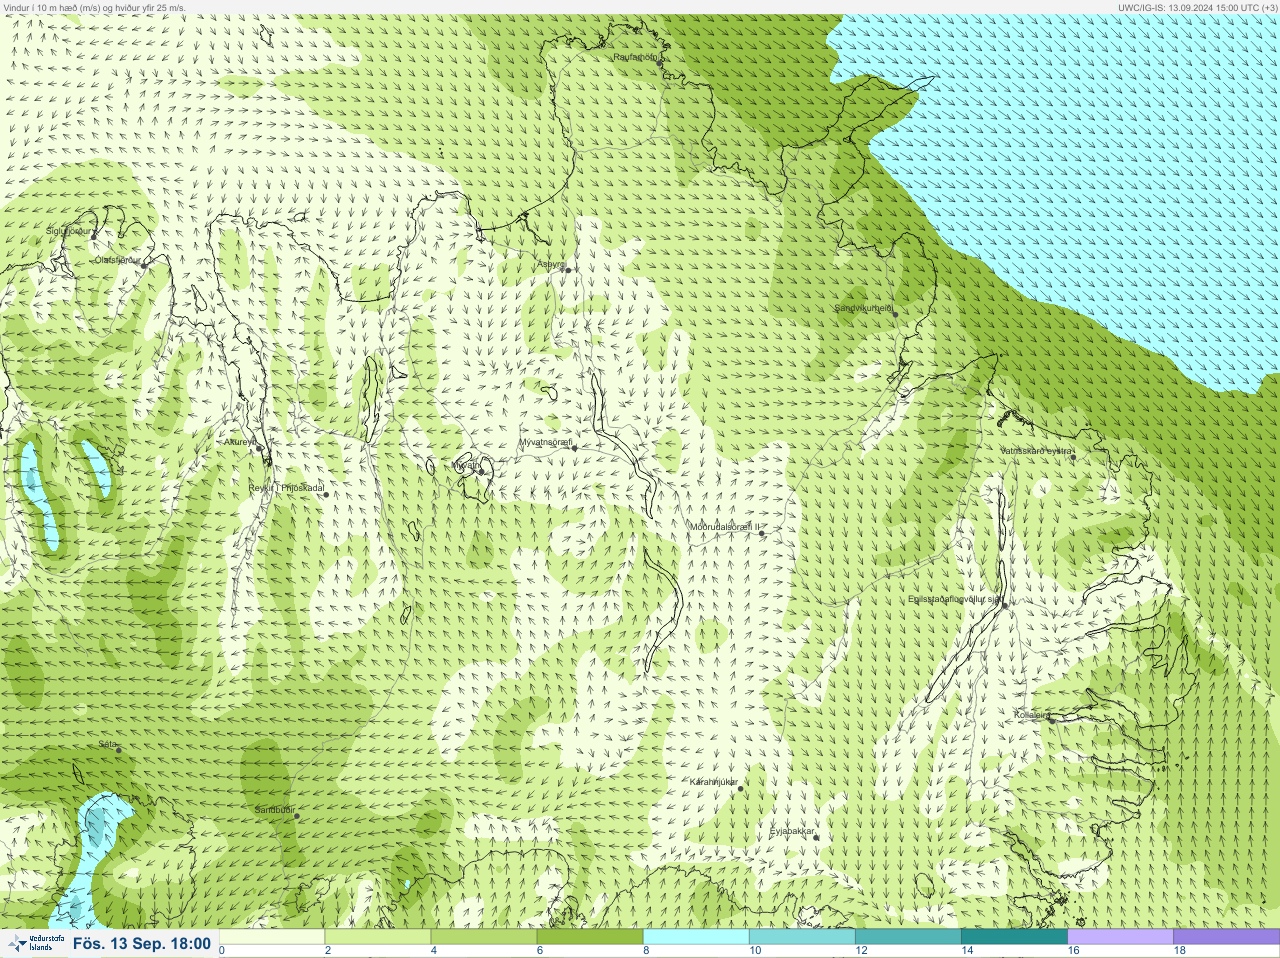Pick the Sandvíkurheiði station marker
Image resolution: width=1280 pixels, height=958 pixels.
pos(895,315)
